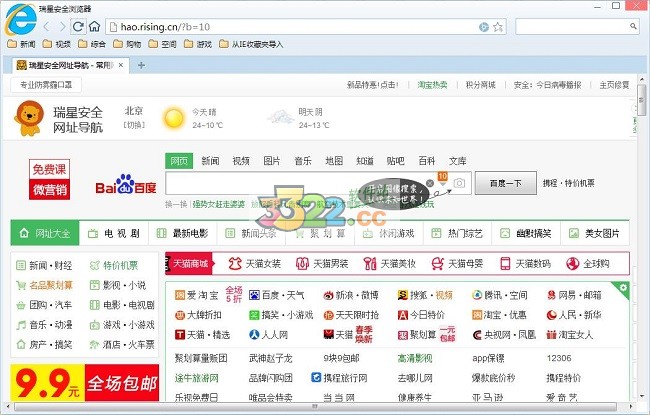Screen dimensions: 650x415
Task: Click the search magnifier in the top-right box
Action: [633, 27]
